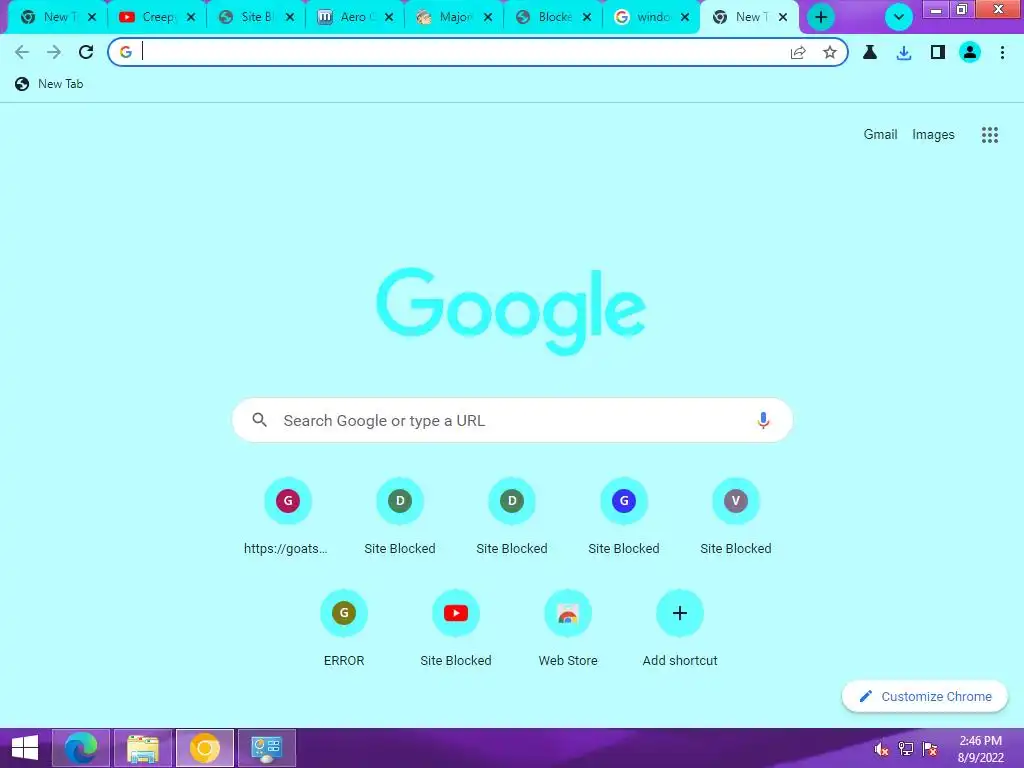Viewport: 1024px width, 768px height.
Task: Reload the current page
Action: pos(86,52)
